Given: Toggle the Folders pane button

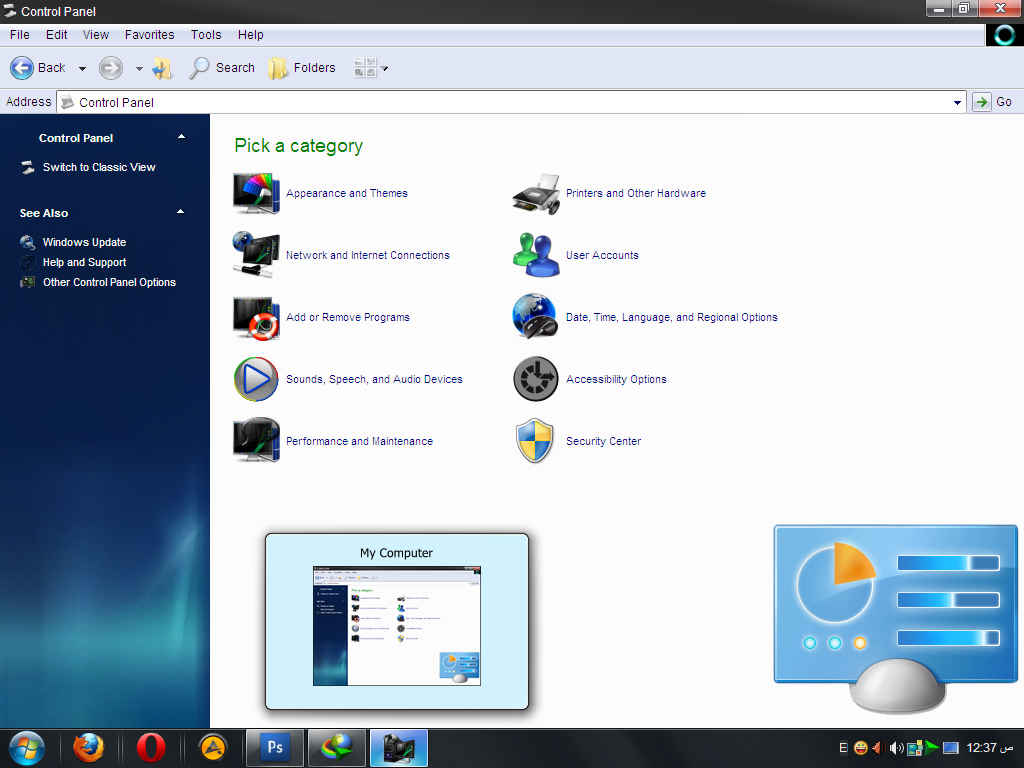Looking at the screenshot, I should click(x=302, y=68).
